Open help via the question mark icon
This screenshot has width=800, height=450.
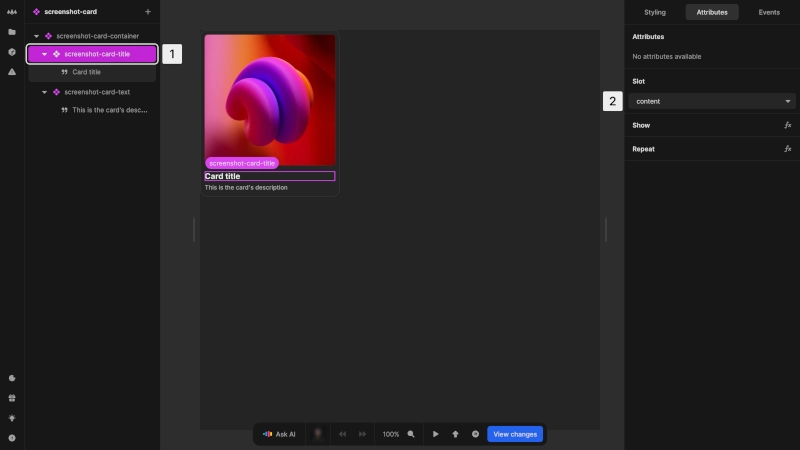tap(12, 438)
